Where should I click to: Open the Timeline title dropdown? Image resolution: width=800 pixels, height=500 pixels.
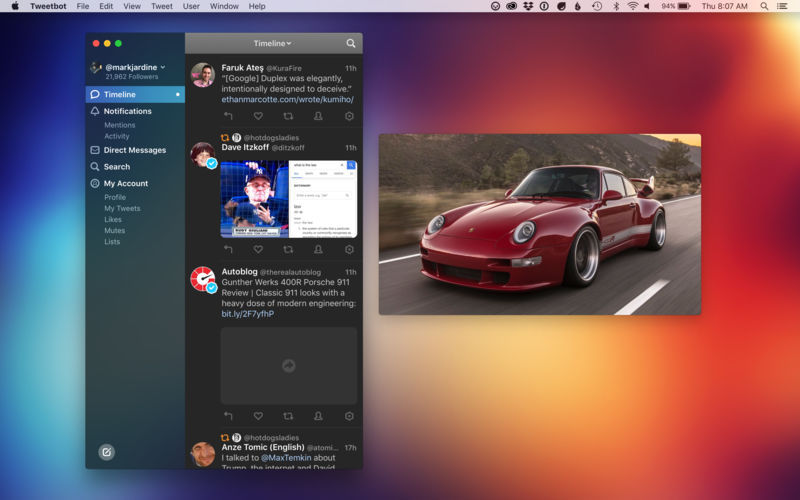[x=272, y=43]
